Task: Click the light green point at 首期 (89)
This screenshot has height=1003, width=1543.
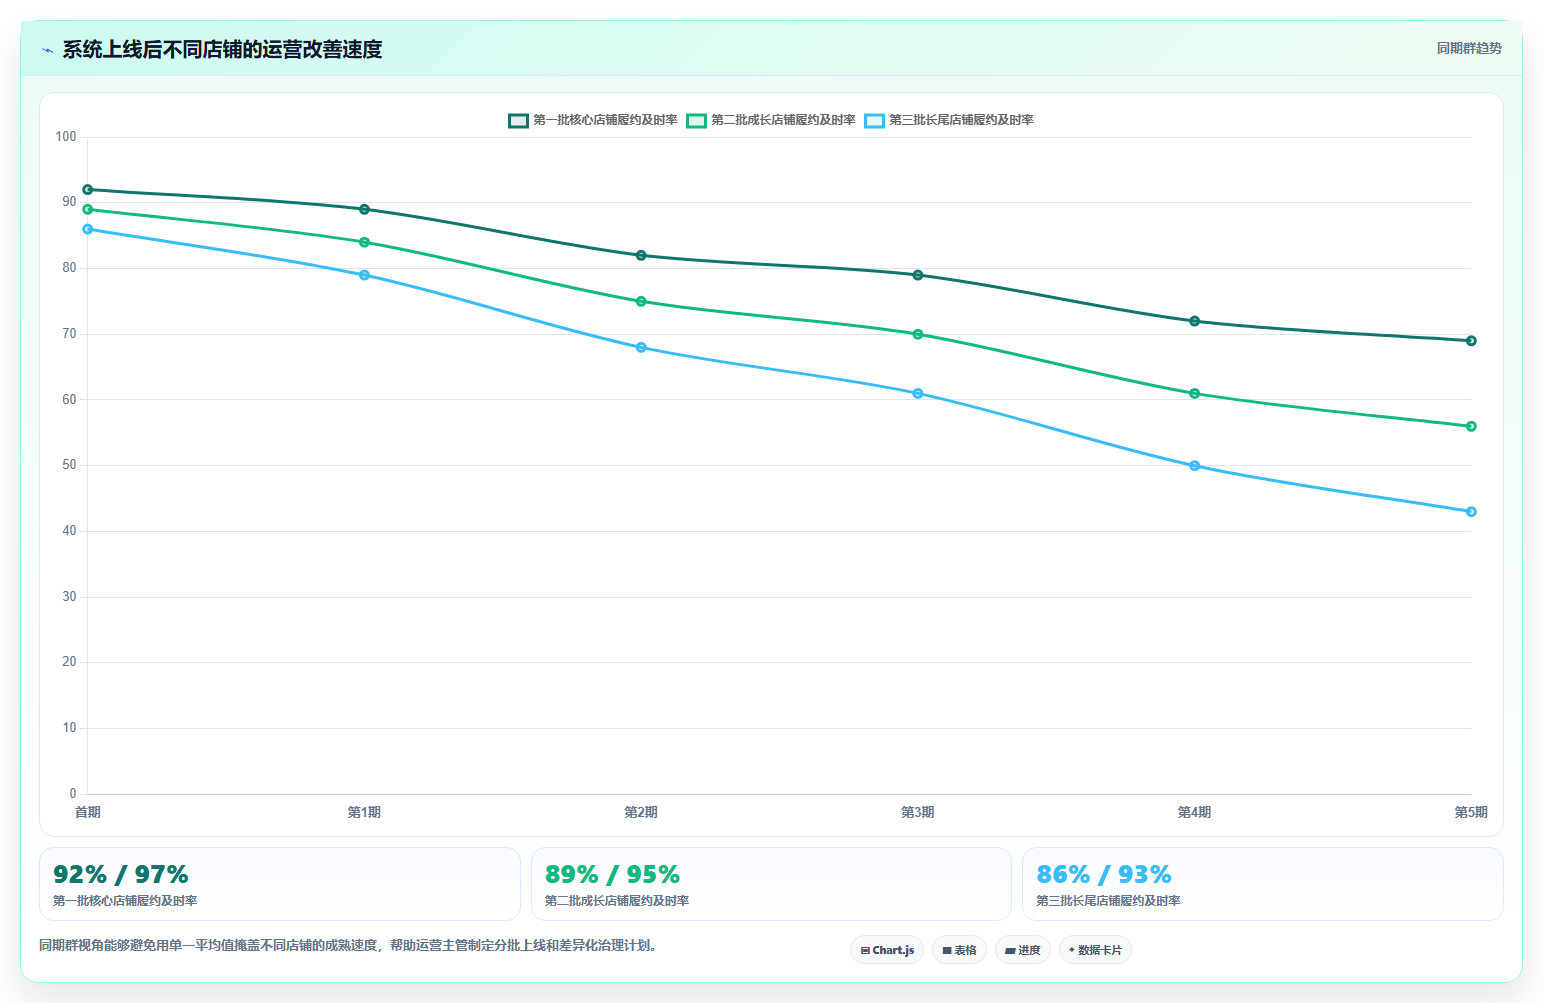Action: [88, 209]
